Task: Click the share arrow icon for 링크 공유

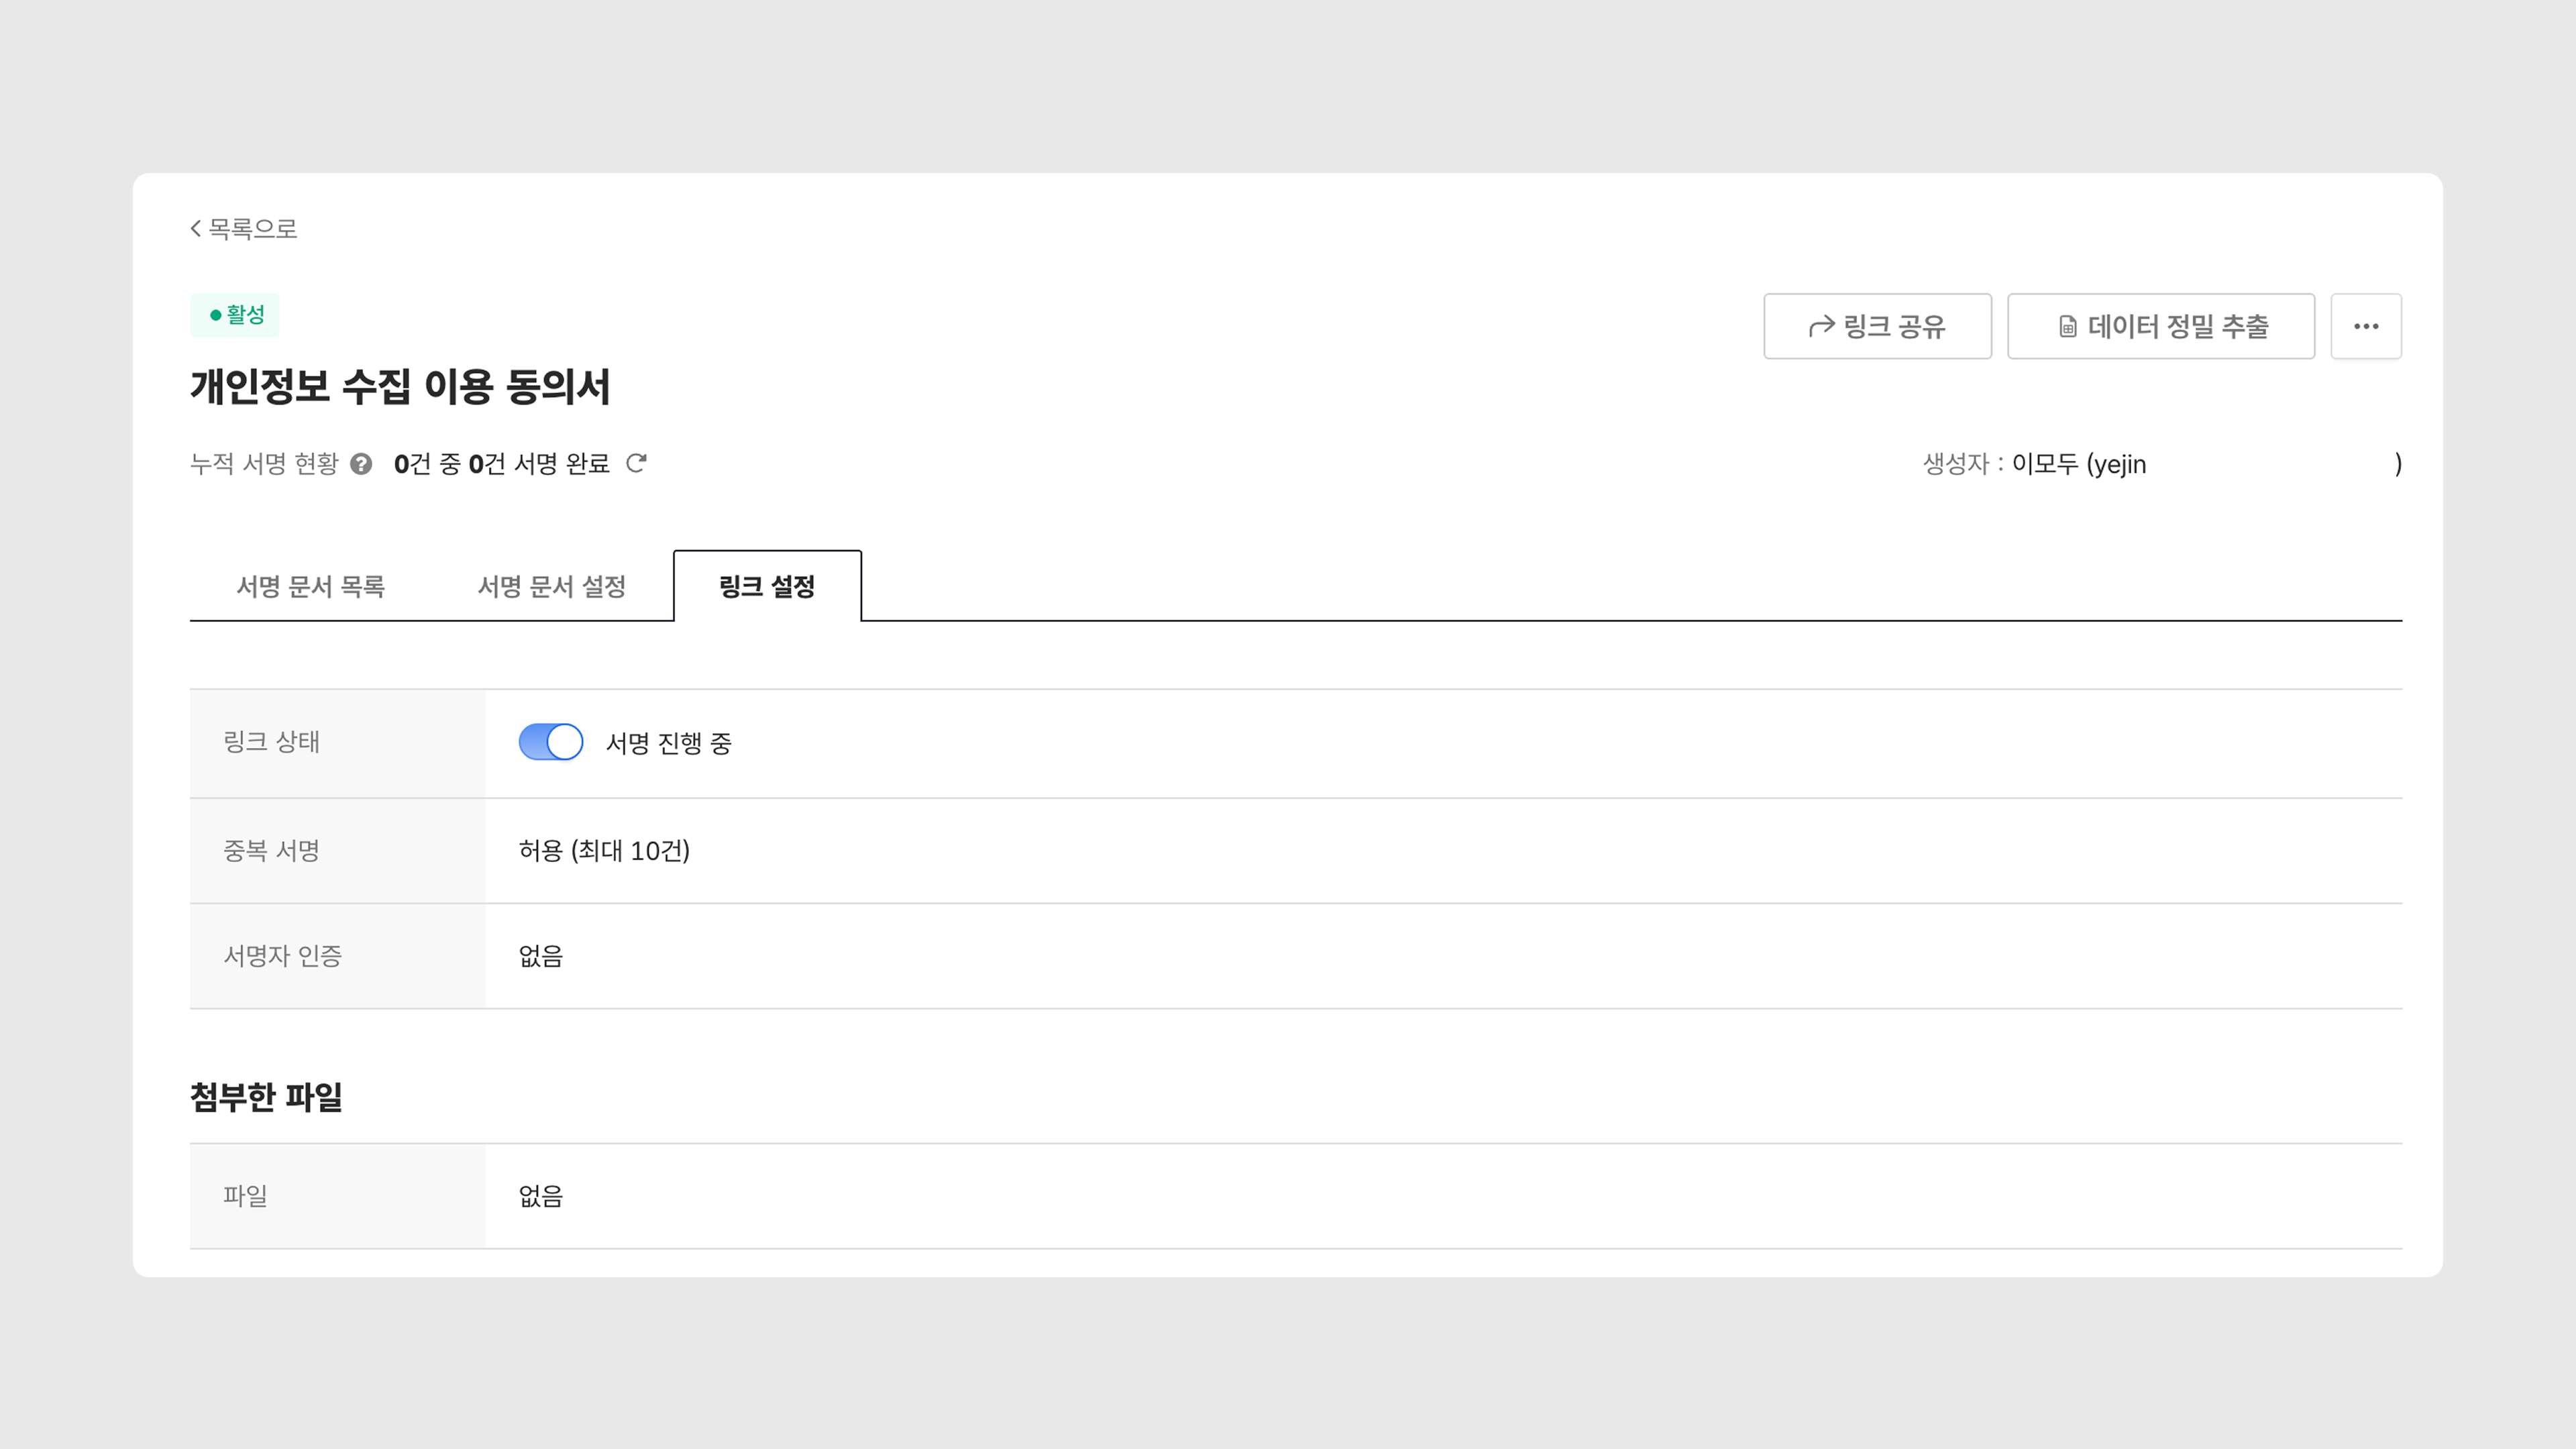Action: point(1821,326)
